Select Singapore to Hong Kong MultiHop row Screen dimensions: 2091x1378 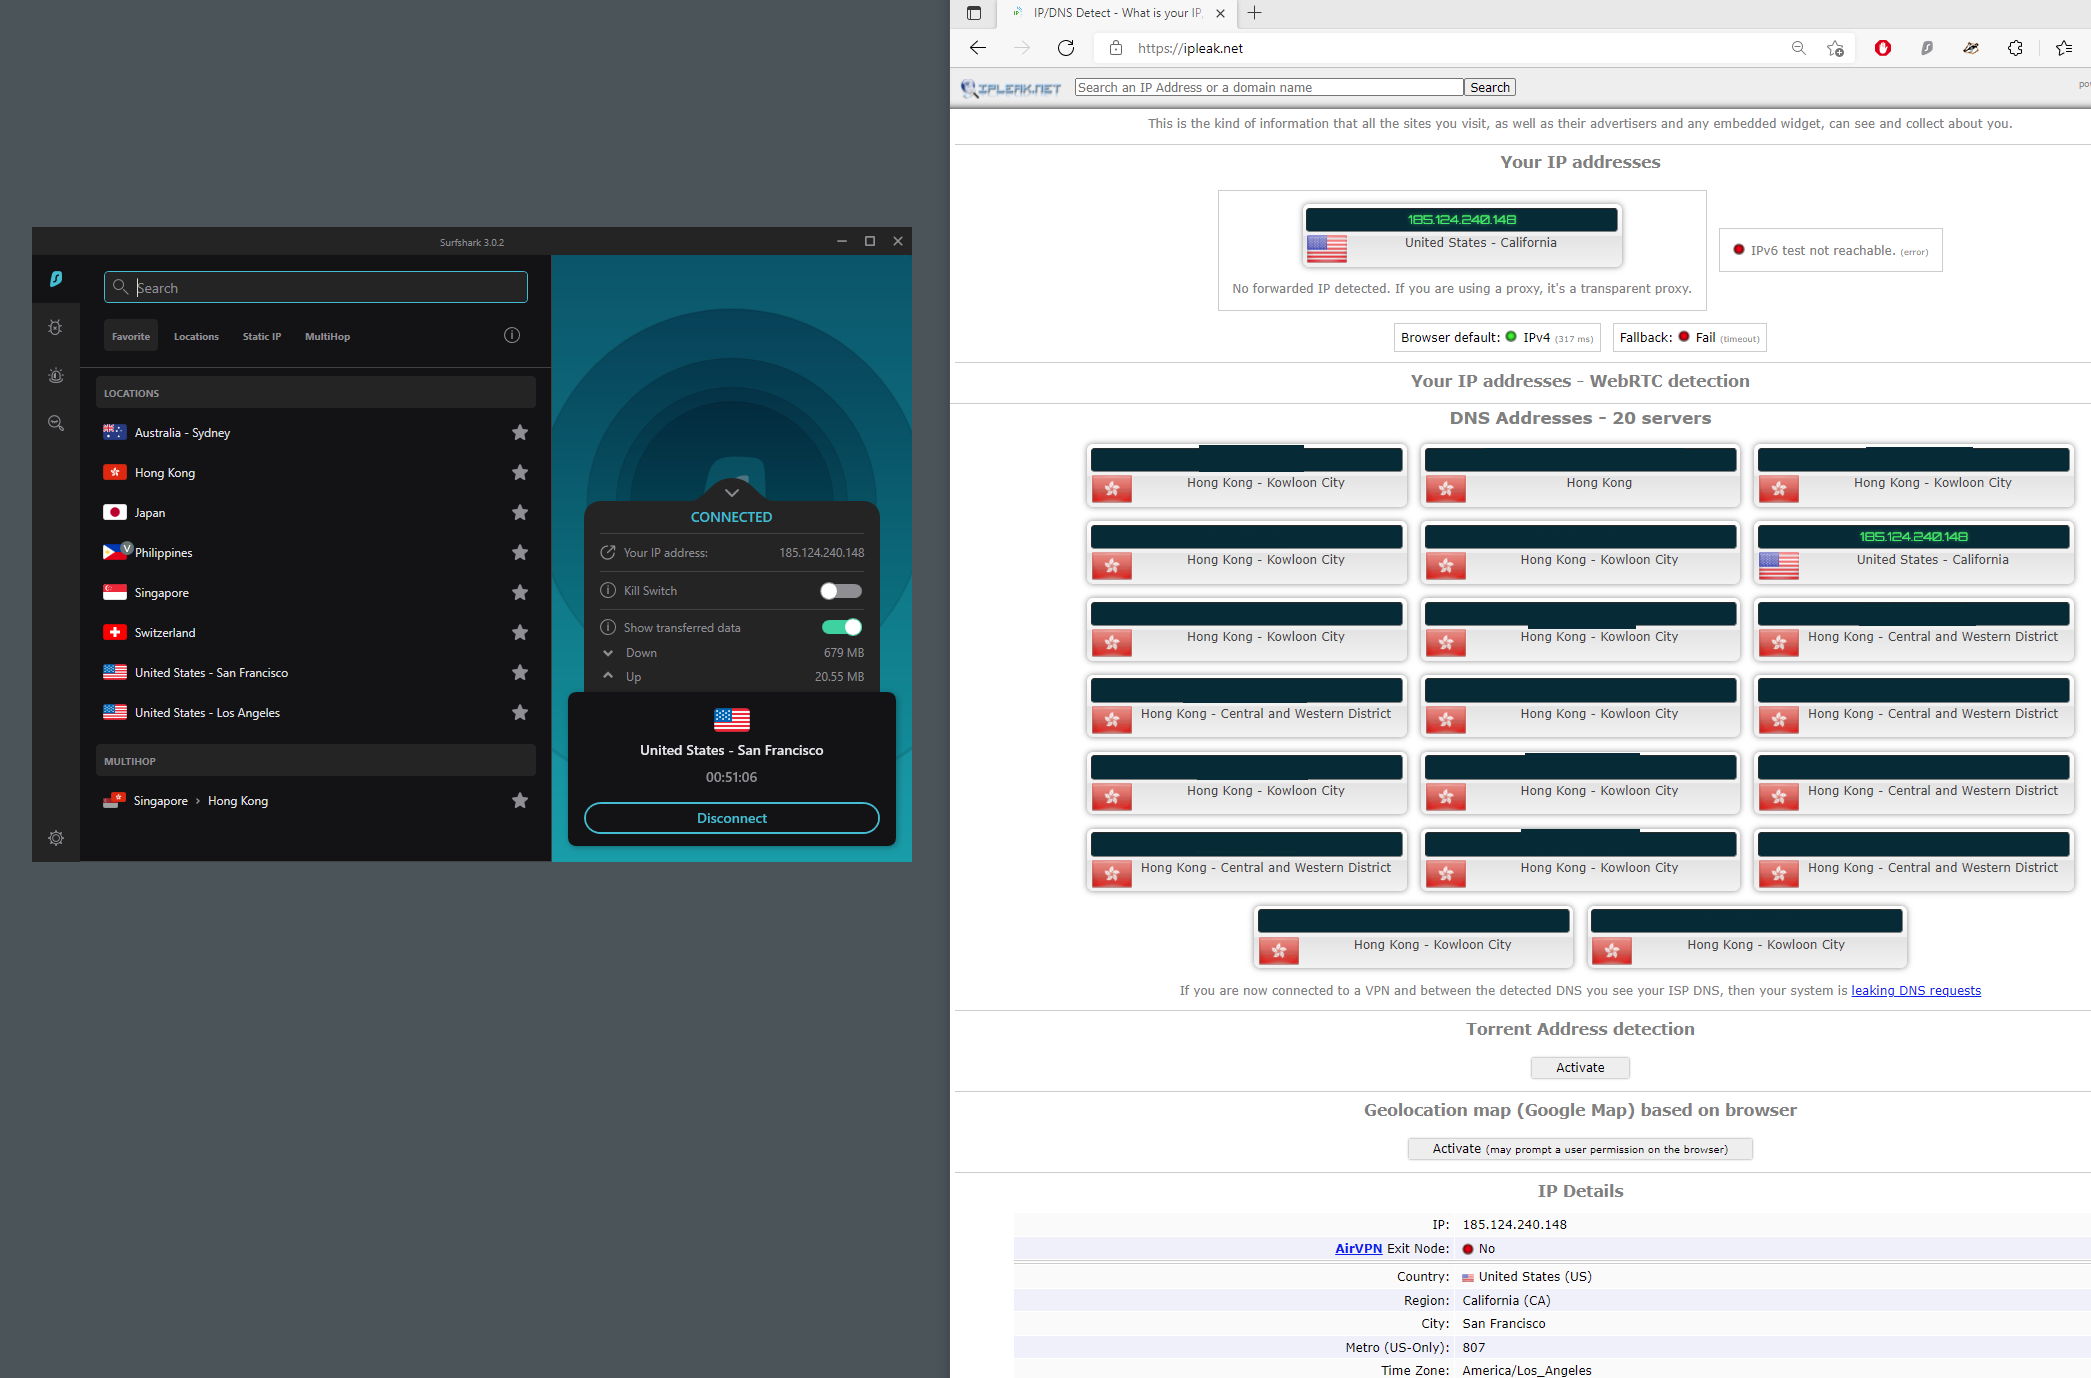[316, 800]
